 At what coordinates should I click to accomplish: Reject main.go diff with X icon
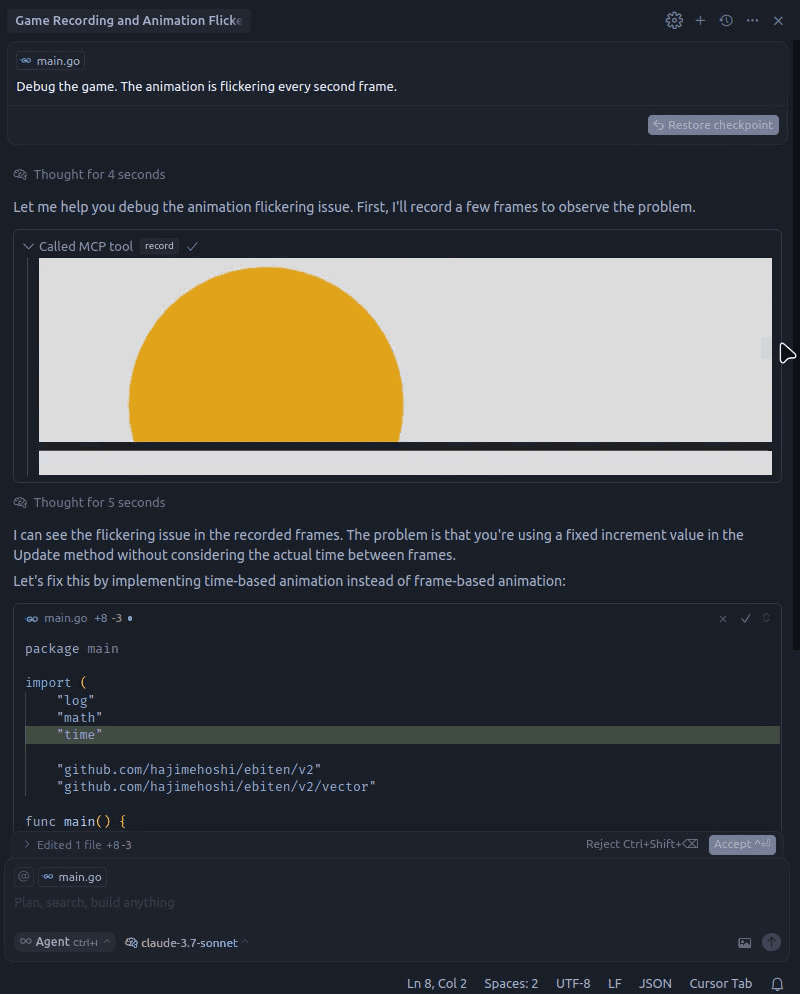[x=723, y=618]
